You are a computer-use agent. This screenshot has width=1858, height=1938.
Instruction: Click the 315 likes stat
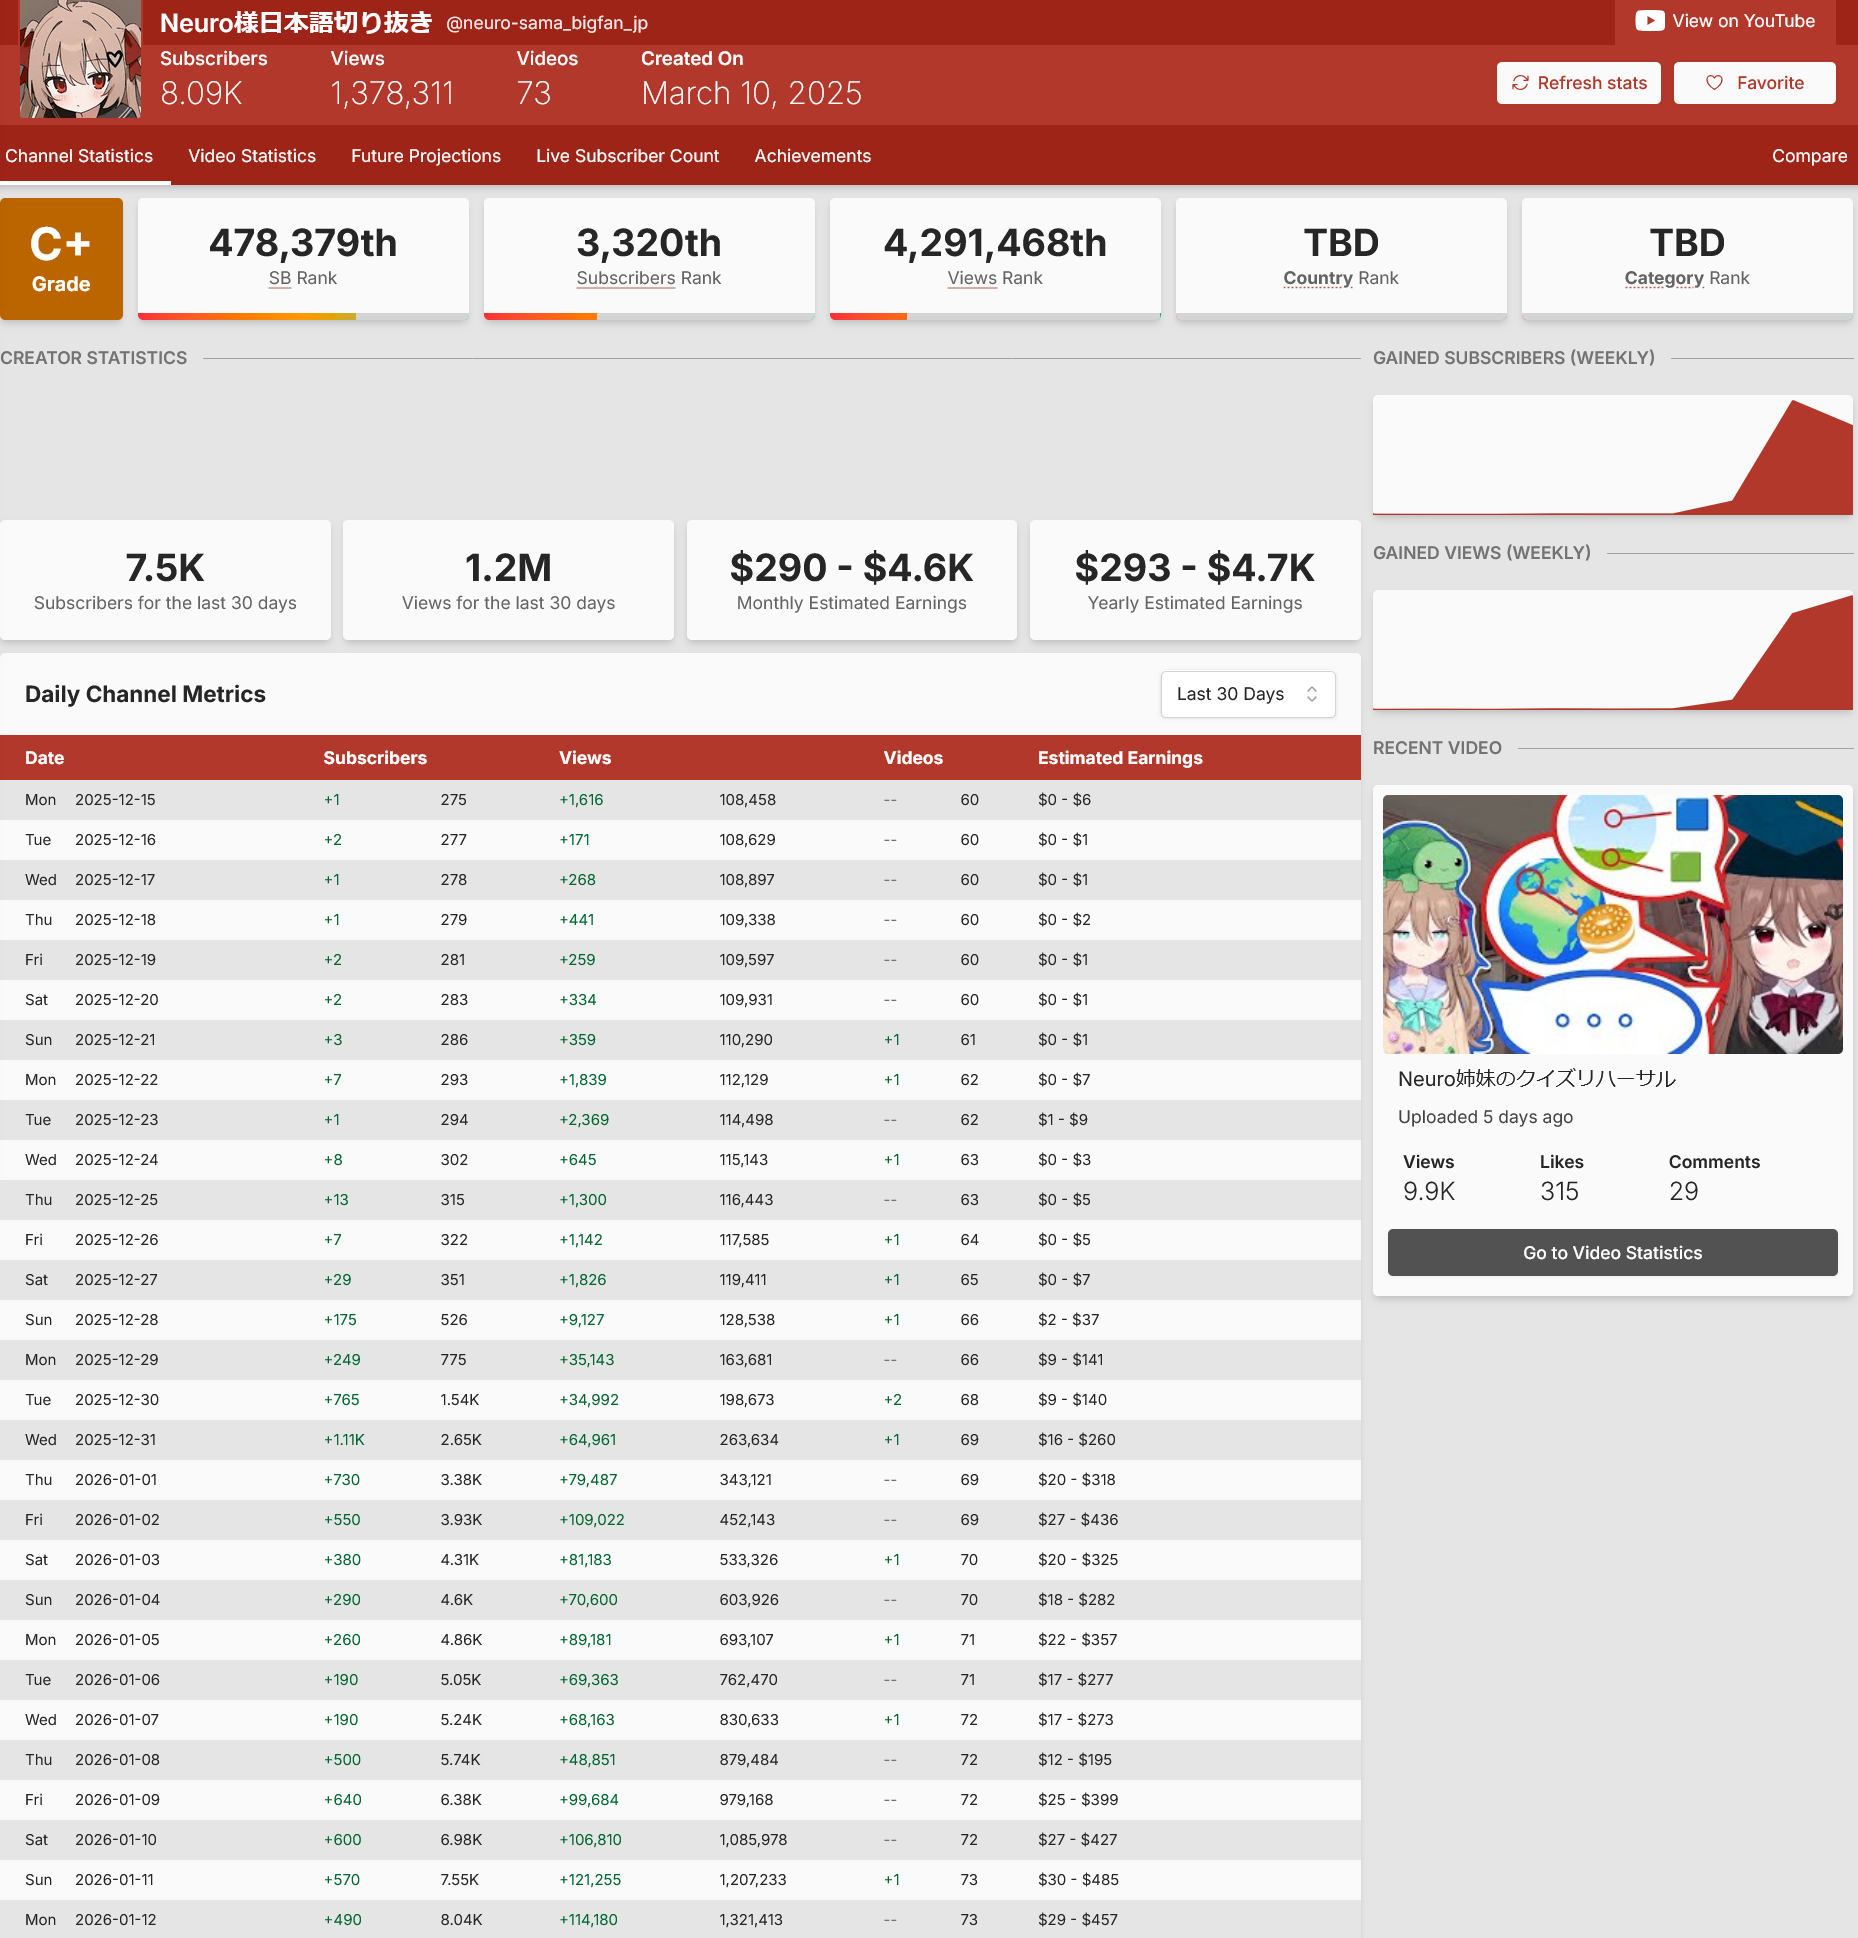point(1559,1191)
